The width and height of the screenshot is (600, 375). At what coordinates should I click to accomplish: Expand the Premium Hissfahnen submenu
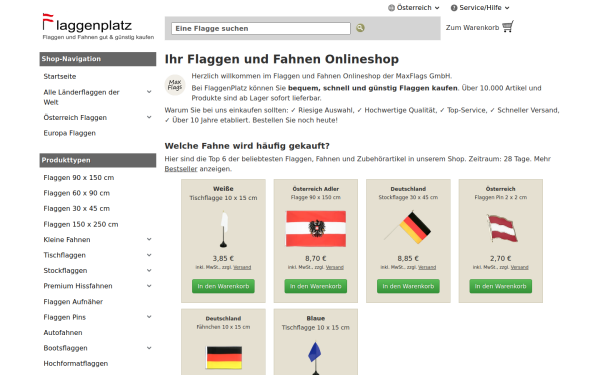click(149, 286)
